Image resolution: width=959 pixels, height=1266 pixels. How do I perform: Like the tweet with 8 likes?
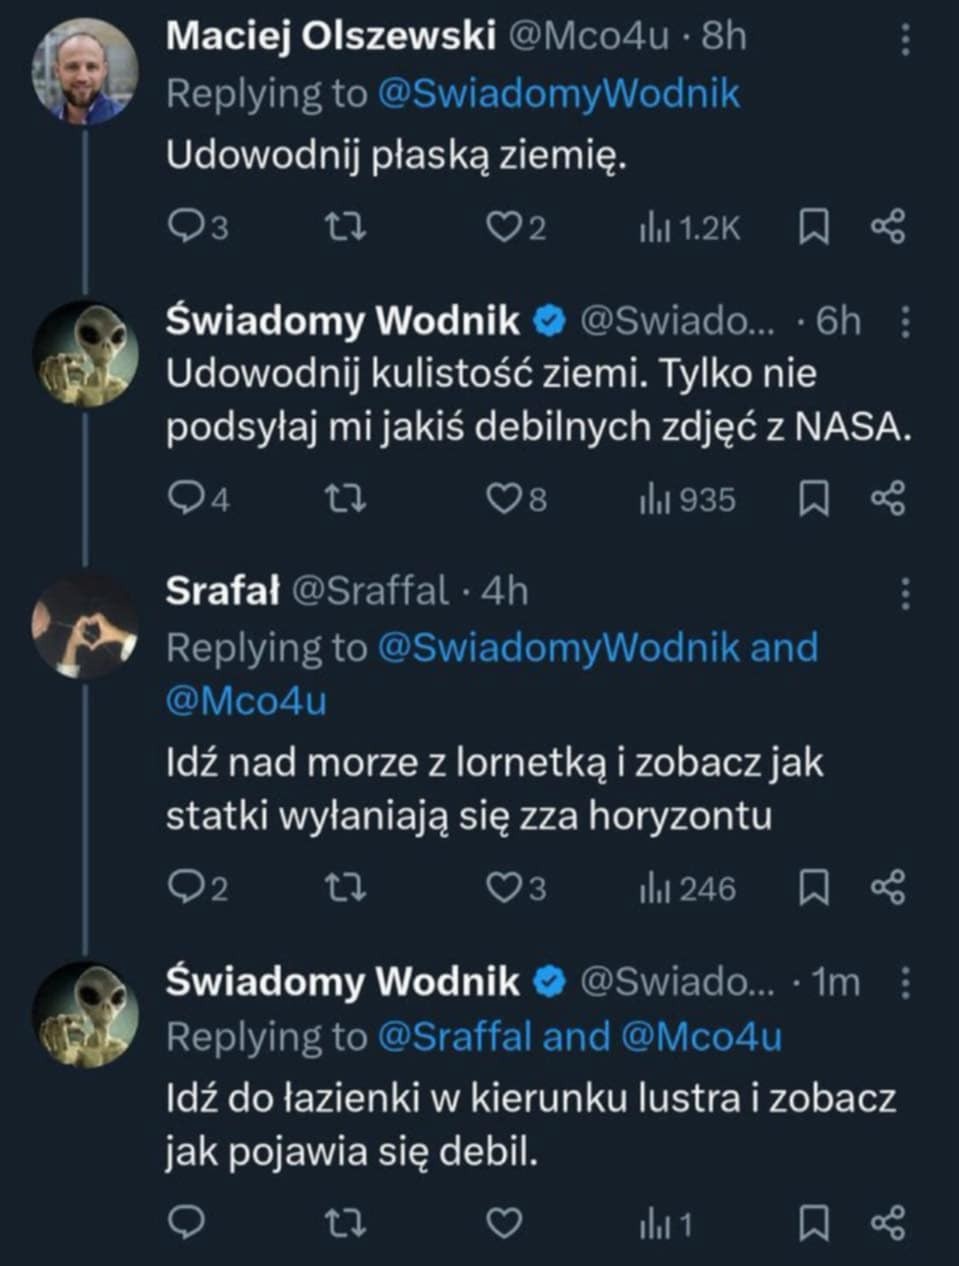[503, 499]
